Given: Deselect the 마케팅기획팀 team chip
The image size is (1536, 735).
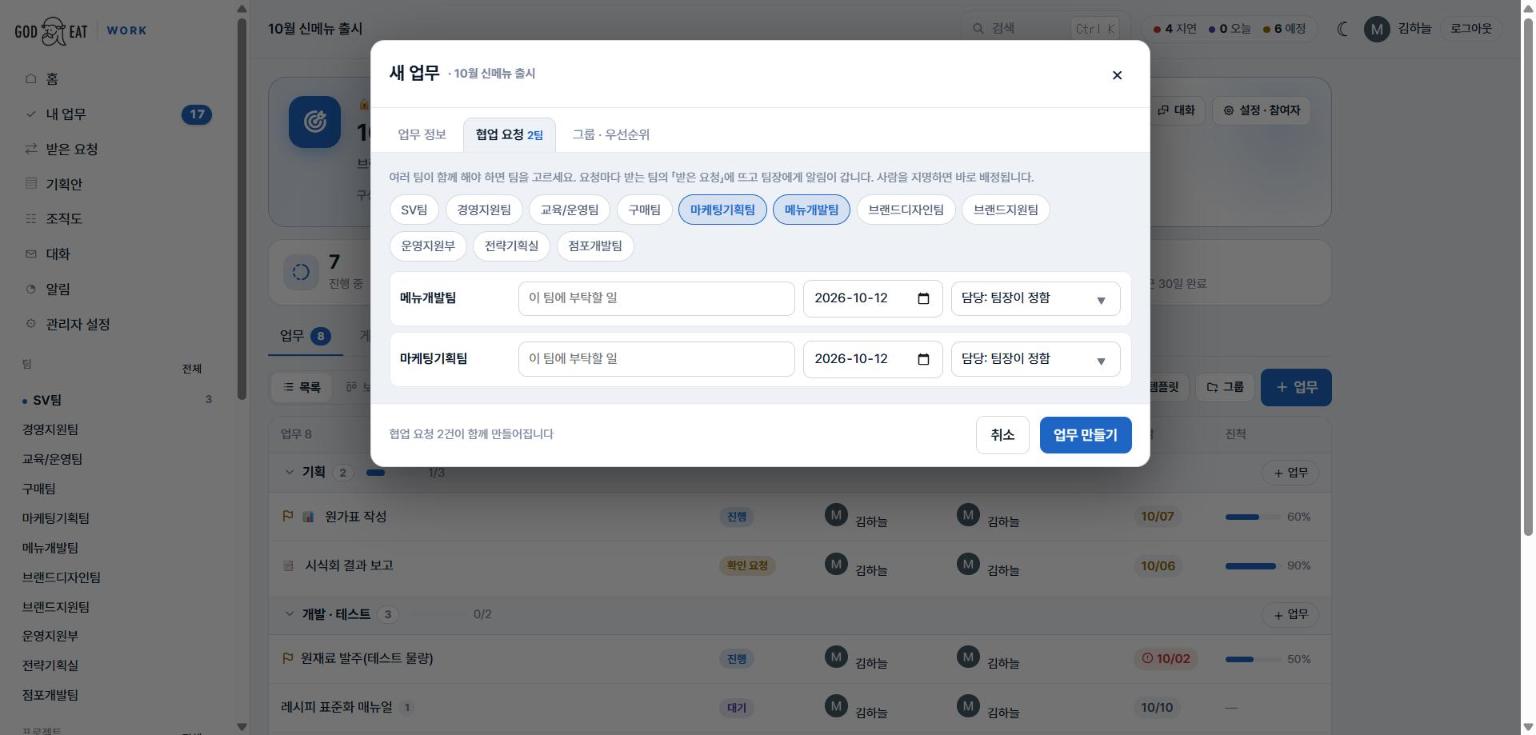Looking at the screenshot, I should (722, 210).
